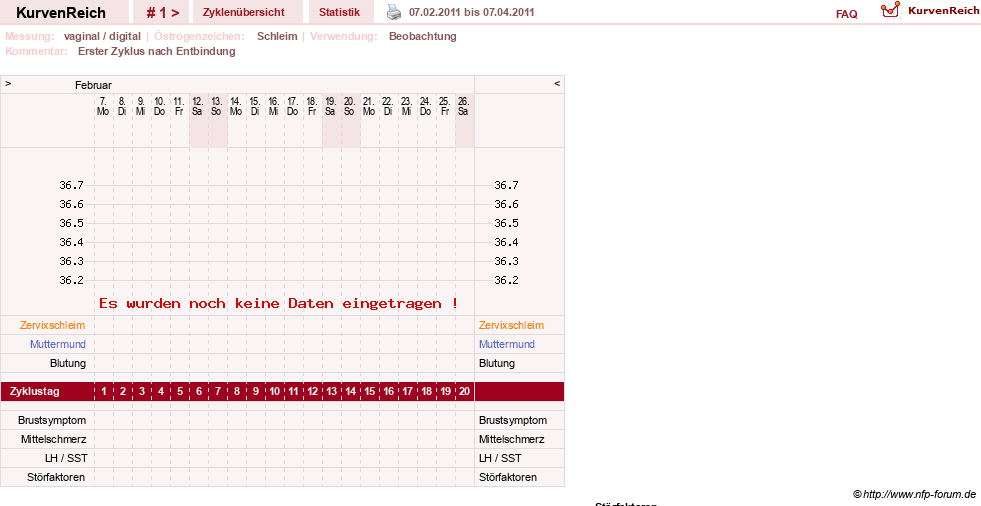Select cycle day 14

350,392
